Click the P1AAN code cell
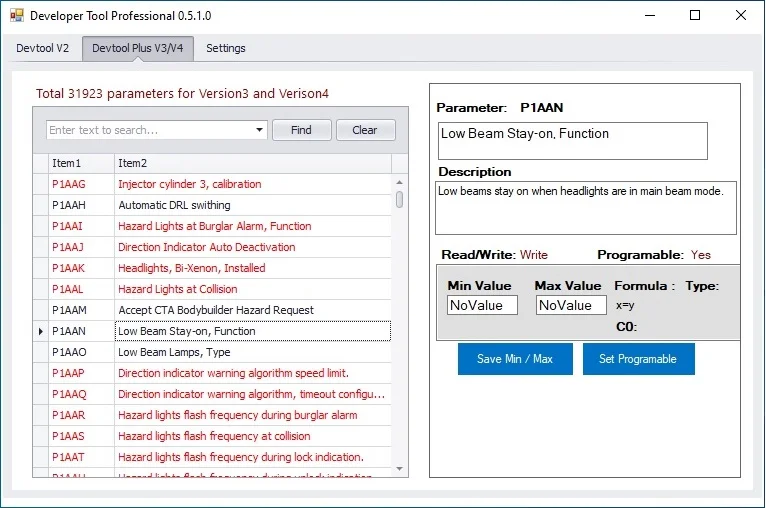The height and width of the screenshot is (508, 766). click(x=82, y=331)
